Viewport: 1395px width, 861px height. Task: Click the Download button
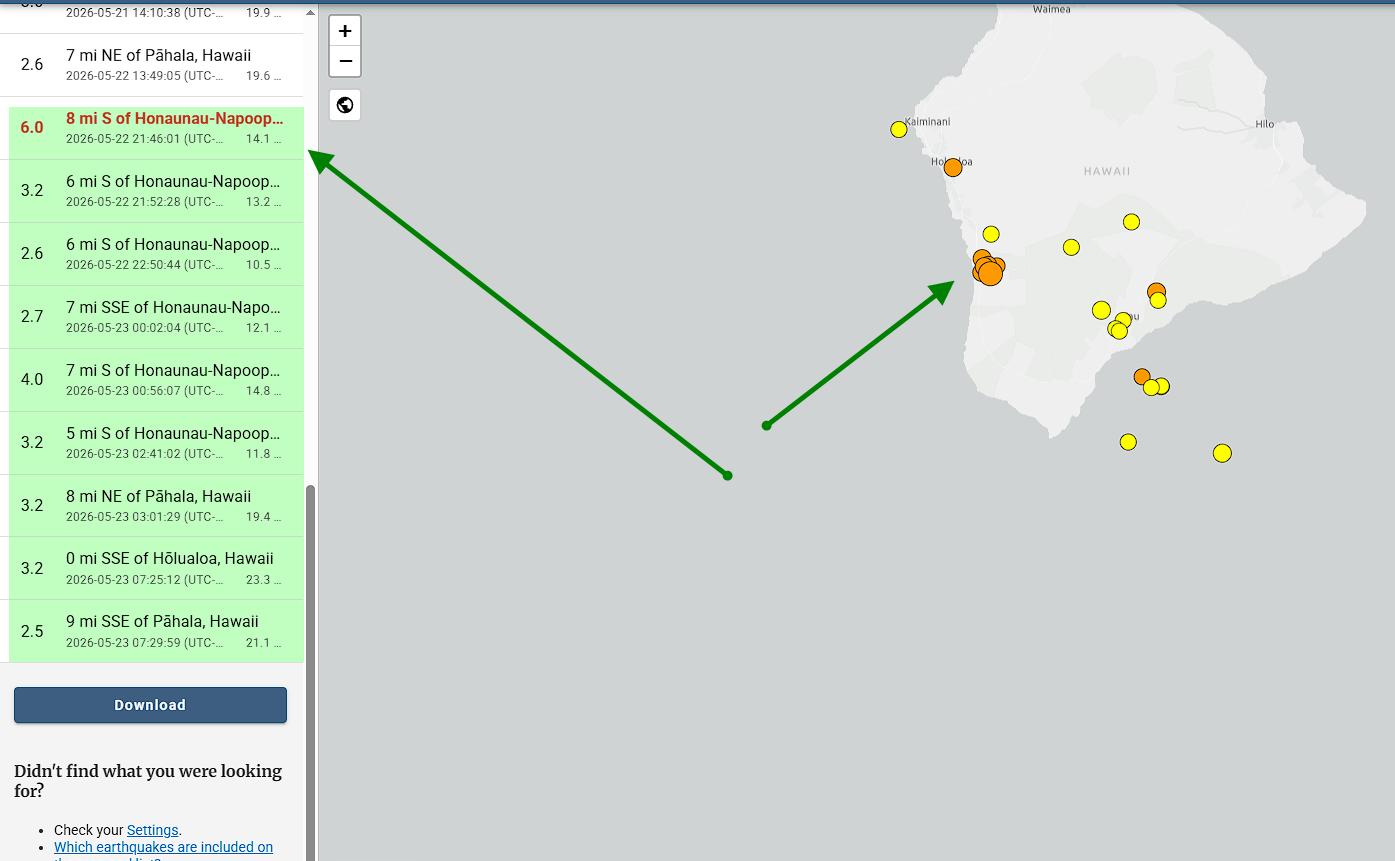(150, 705)
